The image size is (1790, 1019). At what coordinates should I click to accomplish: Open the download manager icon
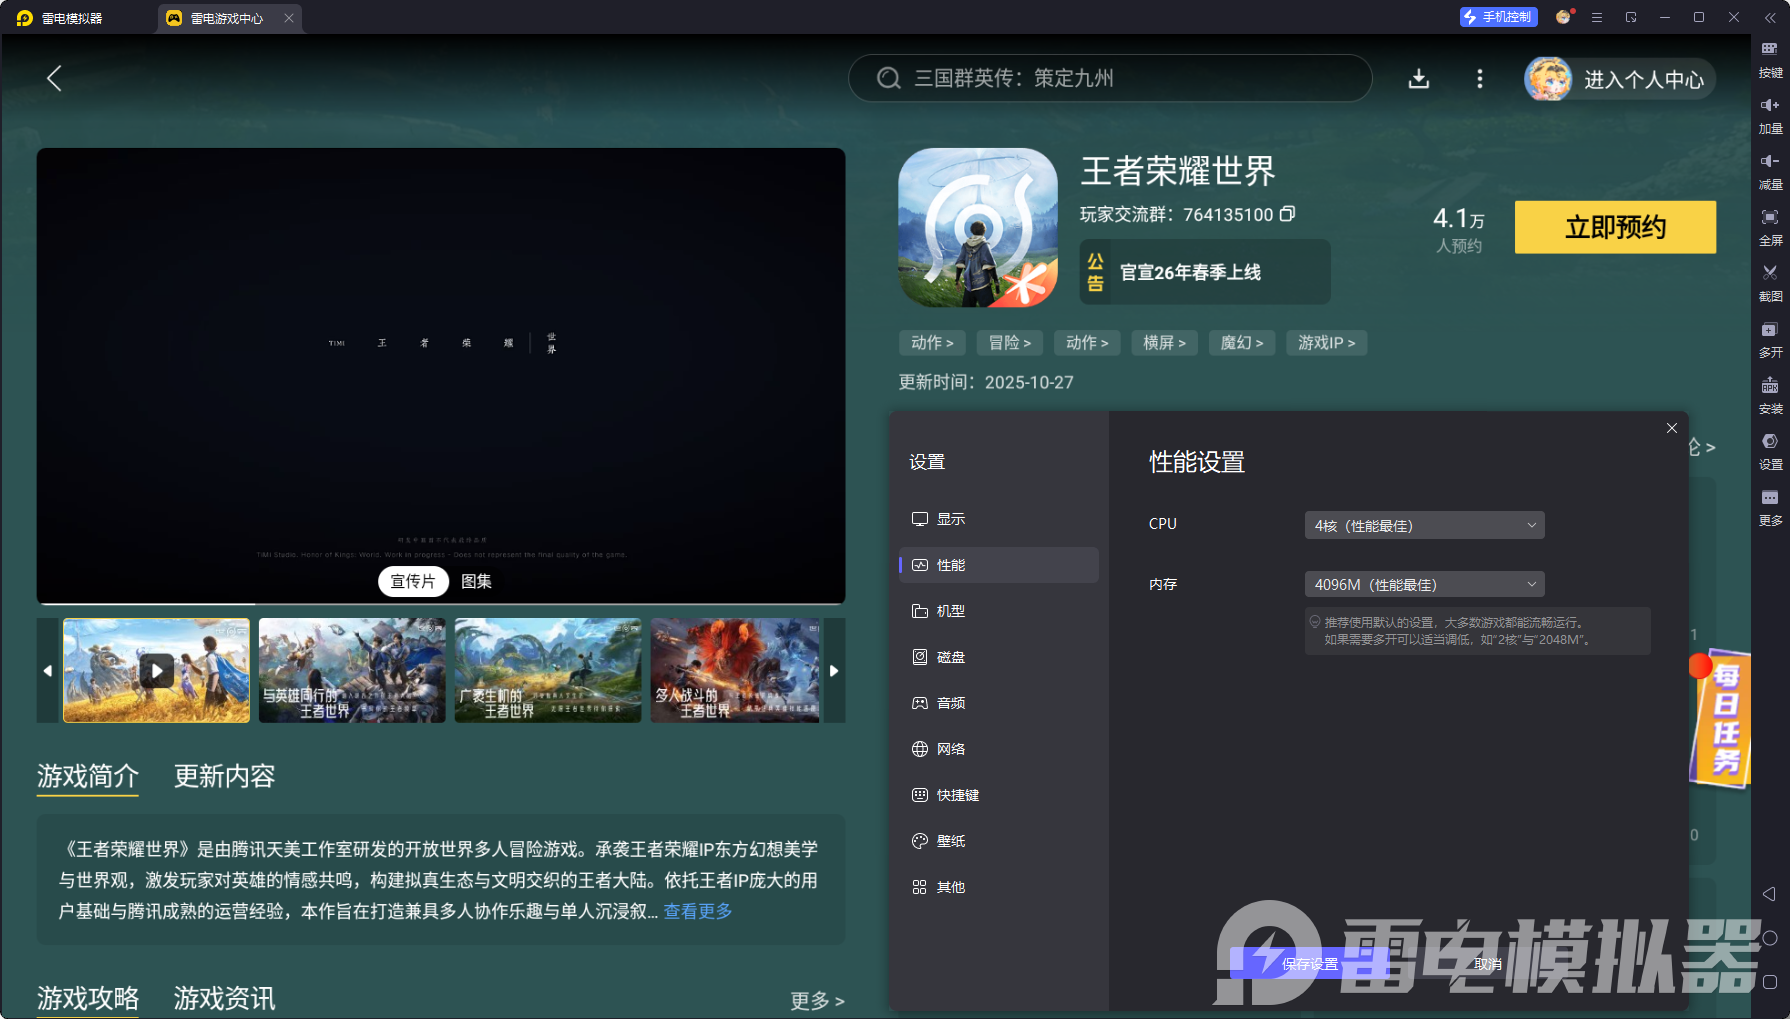pyautogui.click(x=1418, y=79)
